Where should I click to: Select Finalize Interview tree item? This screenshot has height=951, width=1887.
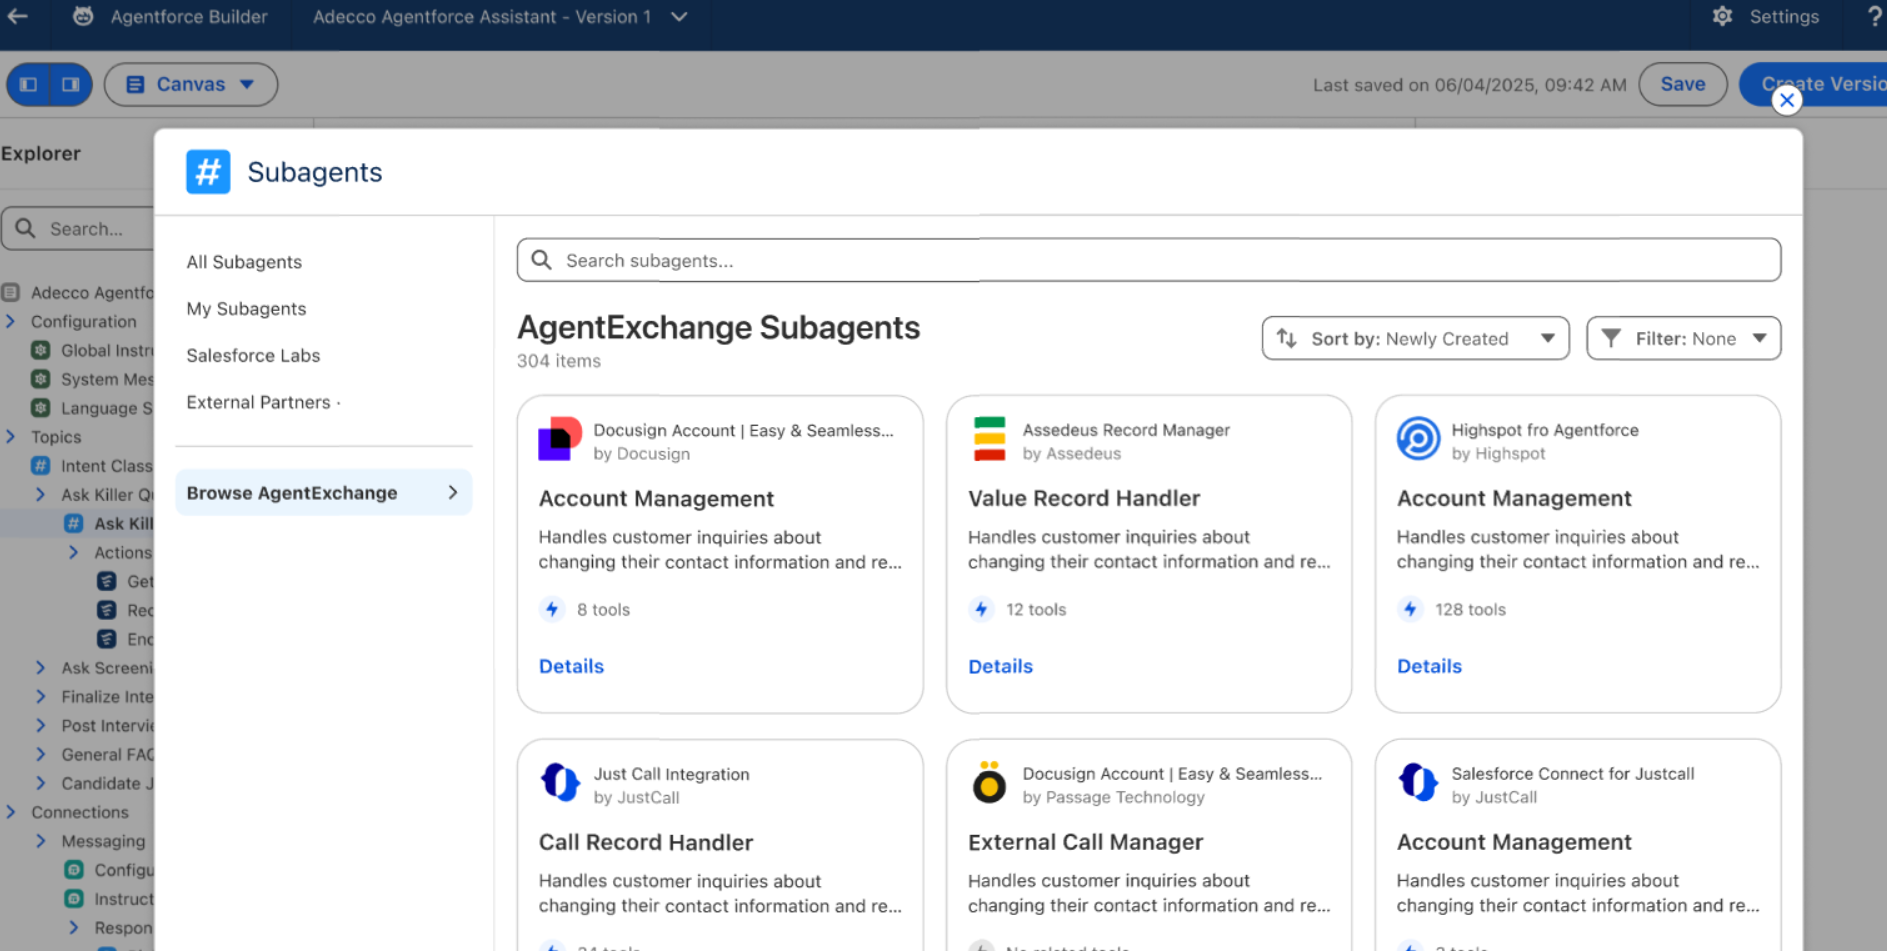pos(107,697)
